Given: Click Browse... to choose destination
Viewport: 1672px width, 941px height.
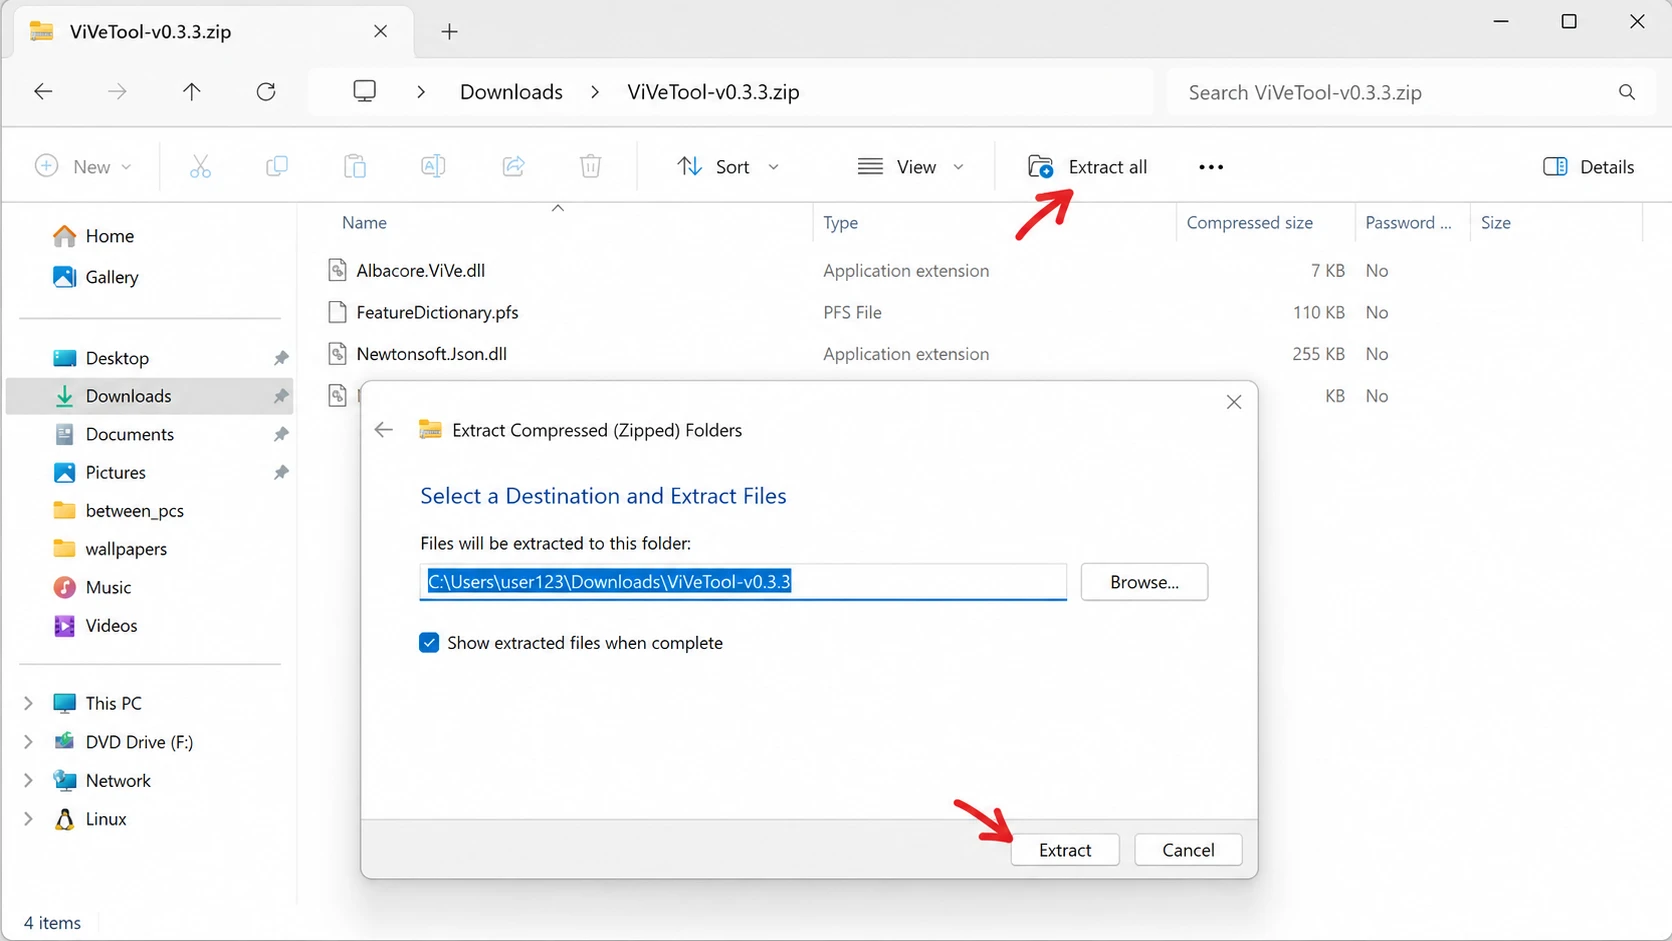Looking at the screenshot, I should point(1144,582).
